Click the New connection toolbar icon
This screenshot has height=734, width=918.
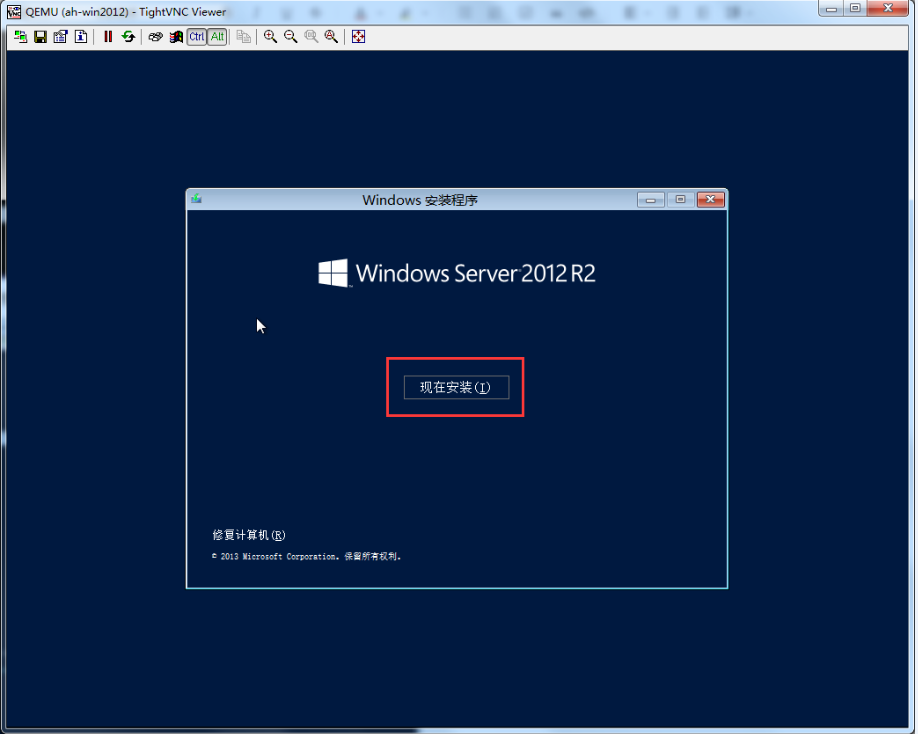[x=20, y=37]
